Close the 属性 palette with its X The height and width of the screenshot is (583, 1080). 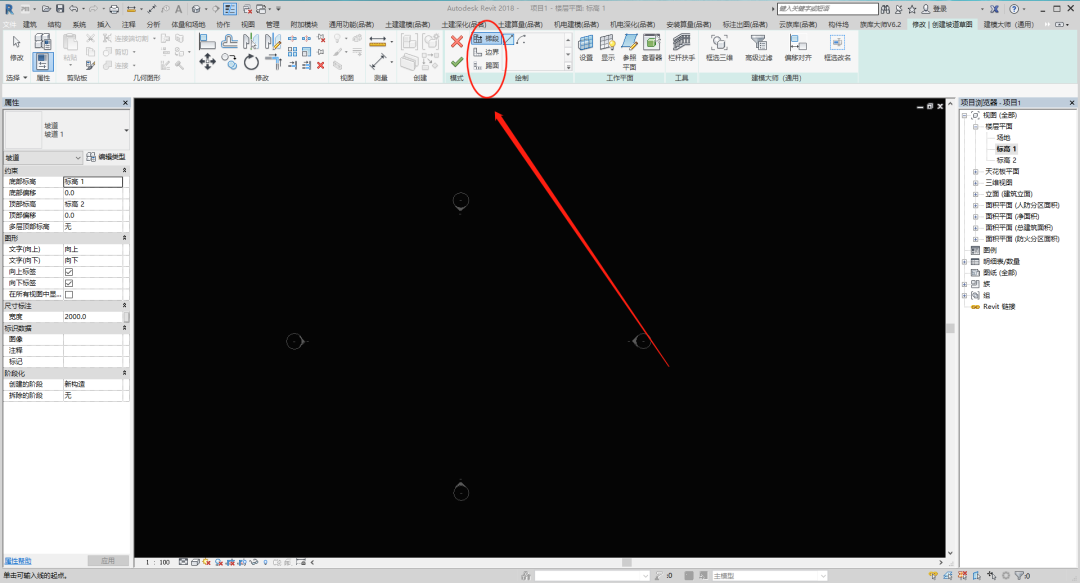tap(125, 103)
